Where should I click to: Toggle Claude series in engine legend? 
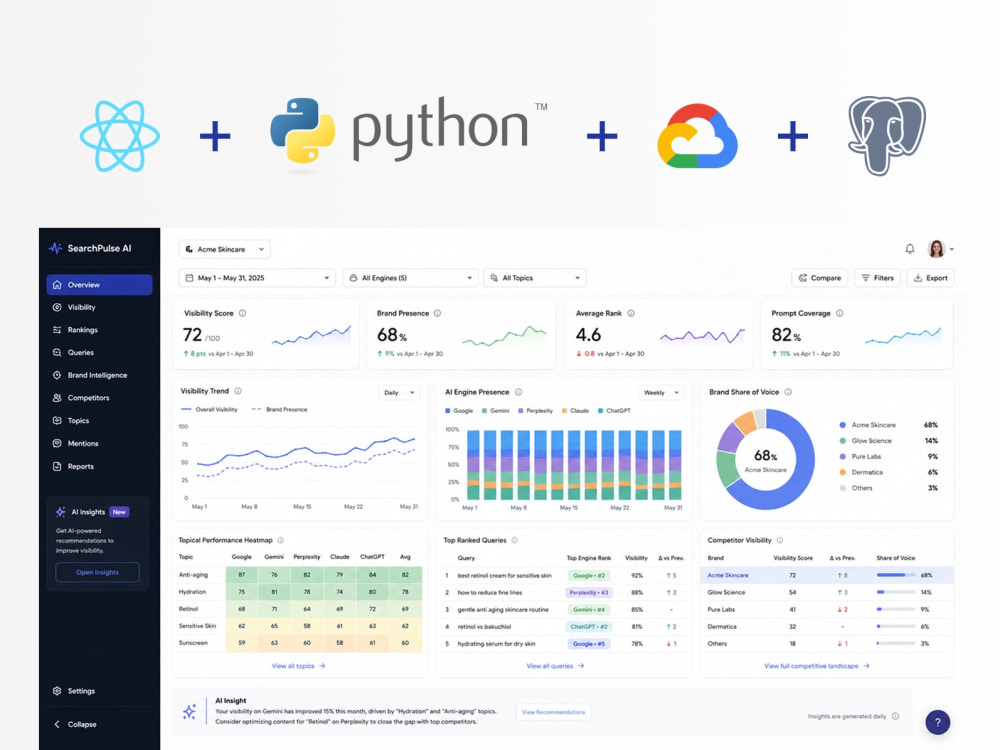click(x=575, y=411)
